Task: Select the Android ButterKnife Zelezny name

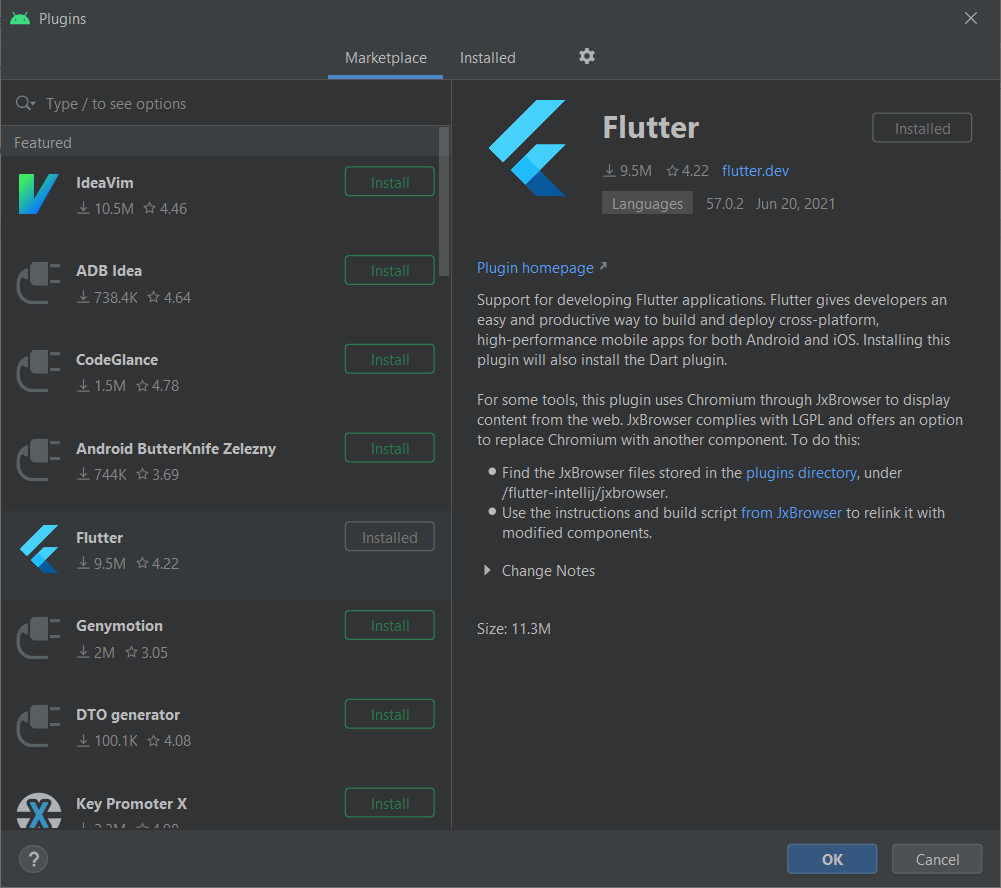Action: tap(176, 449)
